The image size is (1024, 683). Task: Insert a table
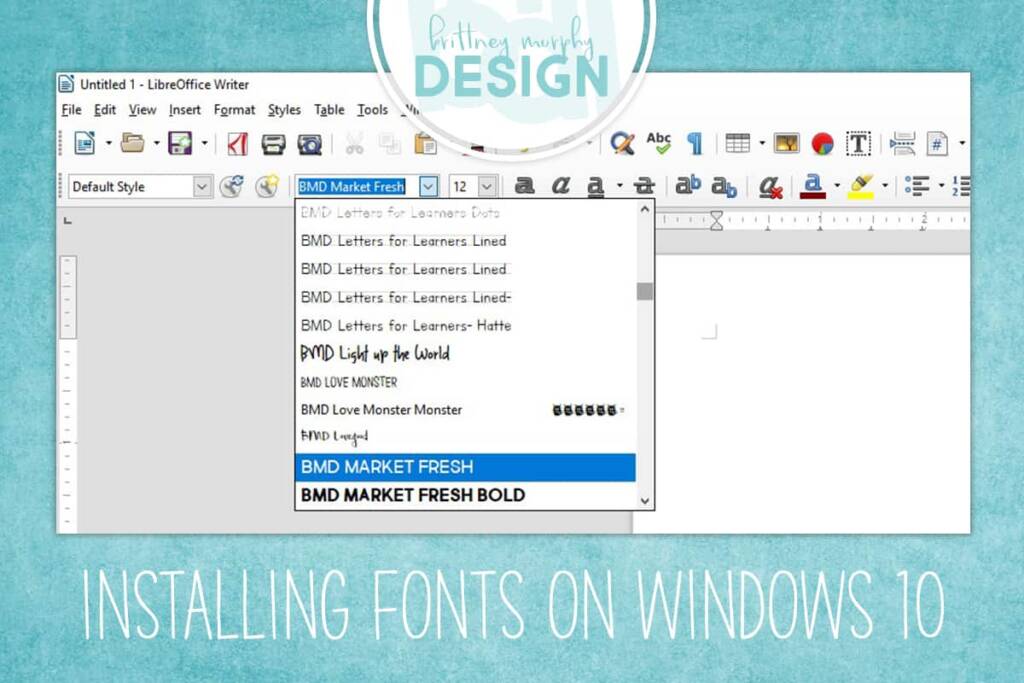tap(737, 143)
